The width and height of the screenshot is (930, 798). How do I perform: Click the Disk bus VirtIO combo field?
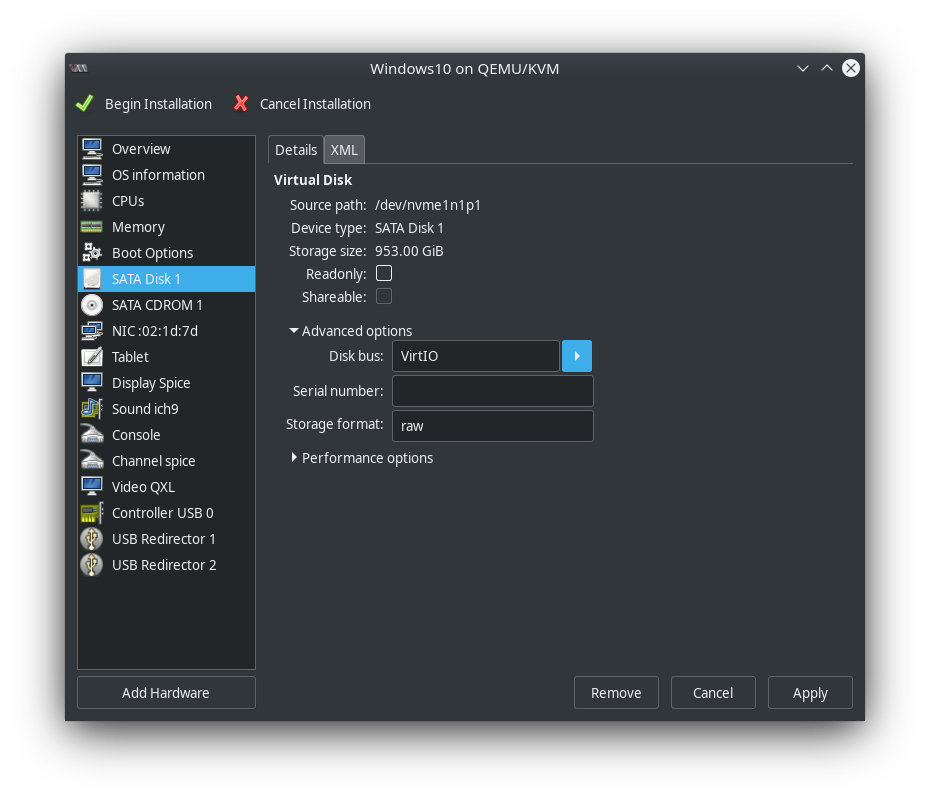476,356
